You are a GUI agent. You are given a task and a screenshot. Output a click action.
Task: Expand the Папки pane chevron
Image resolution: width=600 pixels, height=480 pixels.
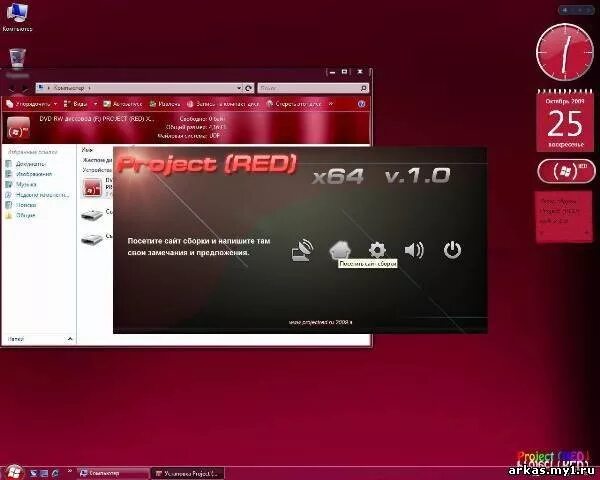coord(70,339)
